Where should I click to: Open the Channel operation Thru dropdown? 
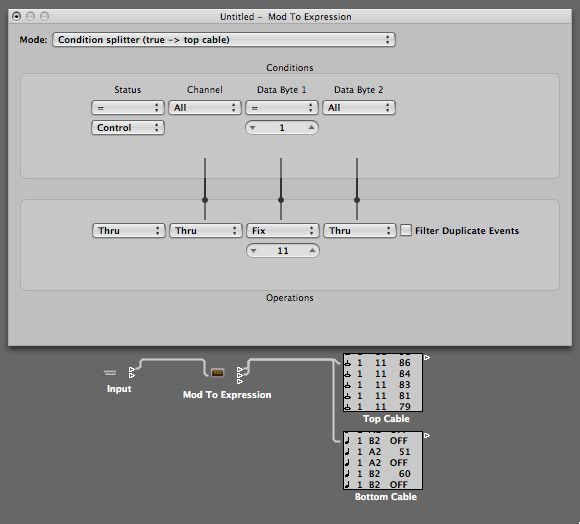pos(205,230)
